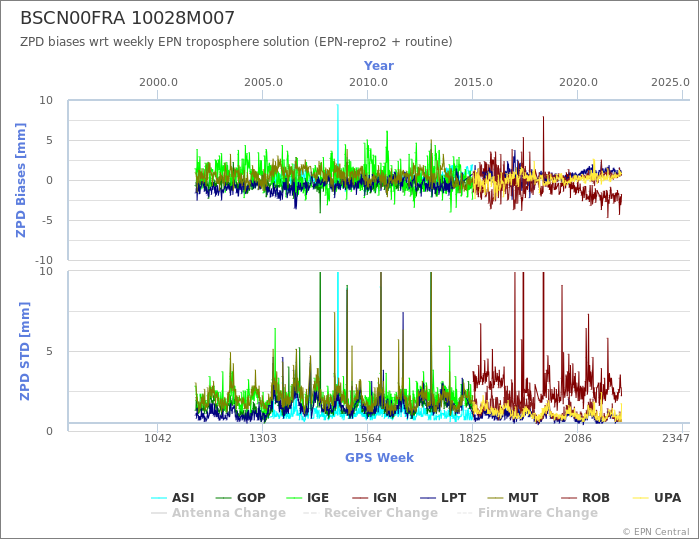700x540 pixels.
Task: Toggle the UPA legend entry
Action: [x=657, y=498]
